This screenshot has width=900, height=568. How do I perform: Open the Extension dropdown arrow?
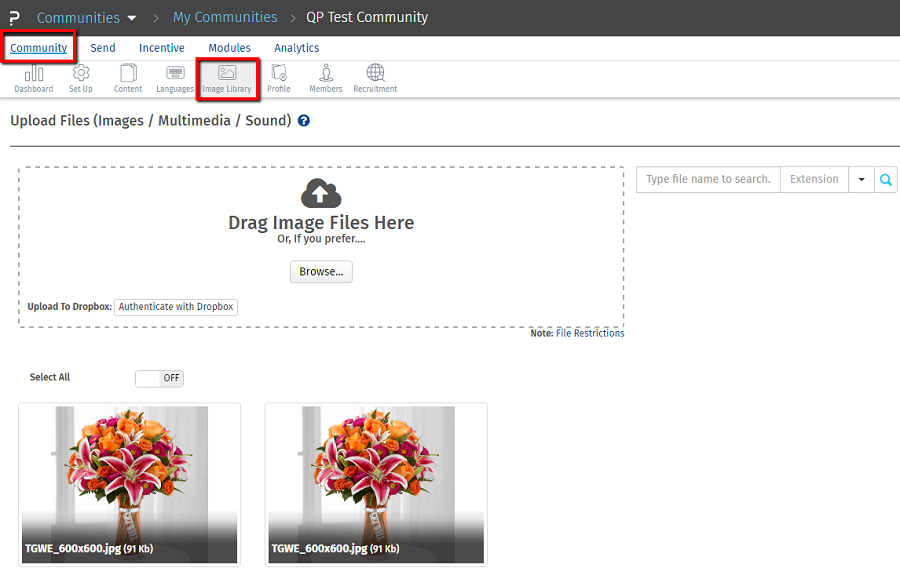tap(861, 180)
